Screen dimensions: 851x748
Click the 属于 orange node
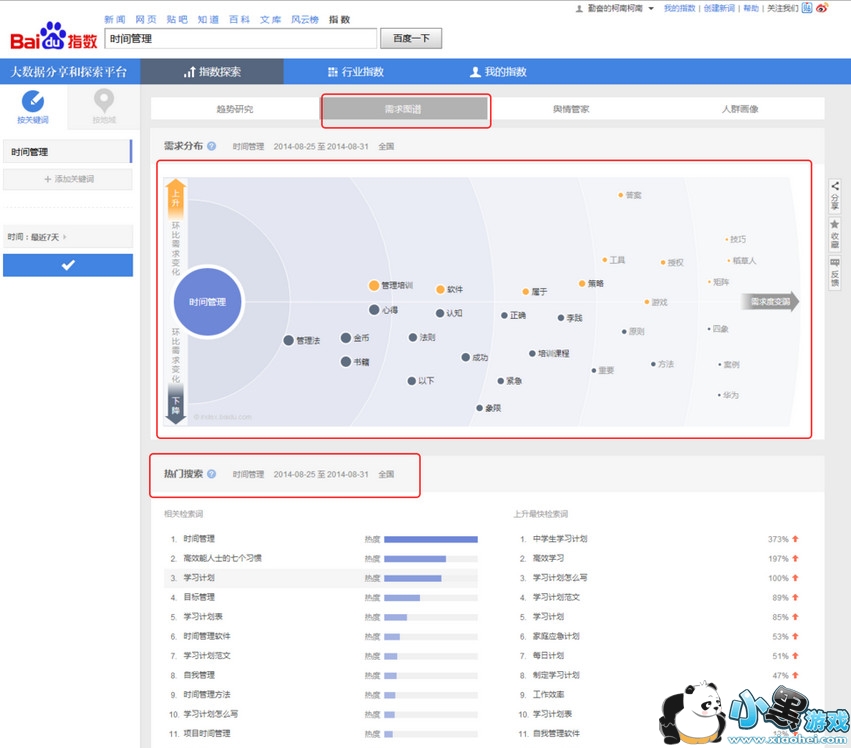pos(525,292)
